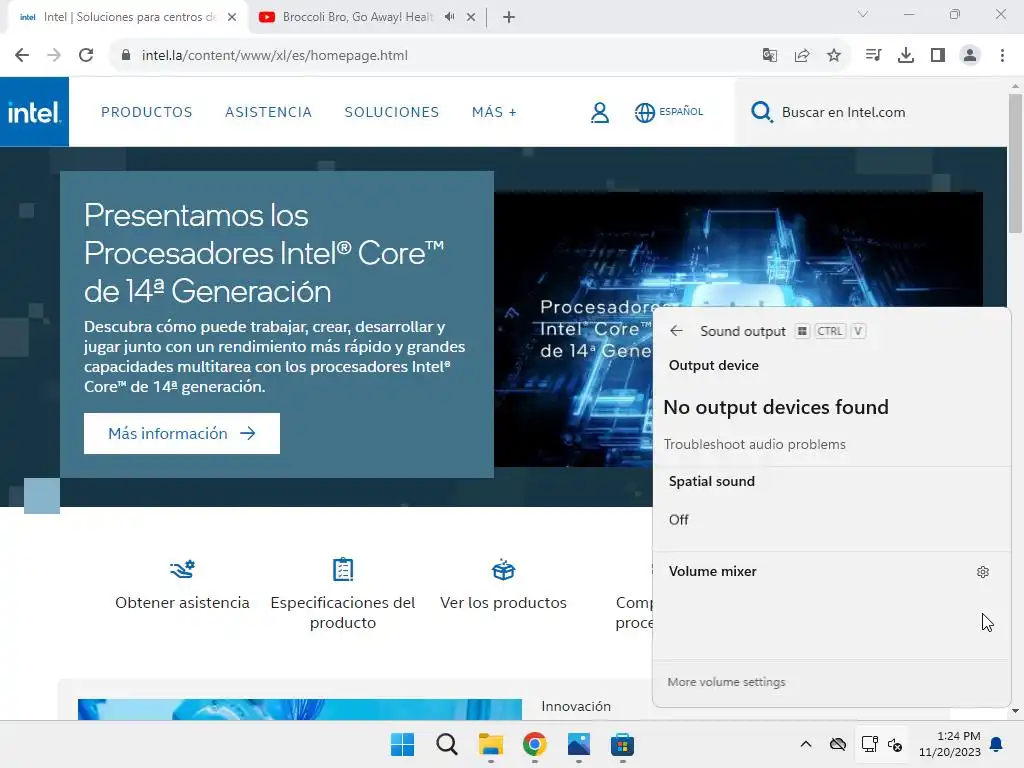
Task: Open ASISTENCIA menu
Action: click(x=268, y=112)
